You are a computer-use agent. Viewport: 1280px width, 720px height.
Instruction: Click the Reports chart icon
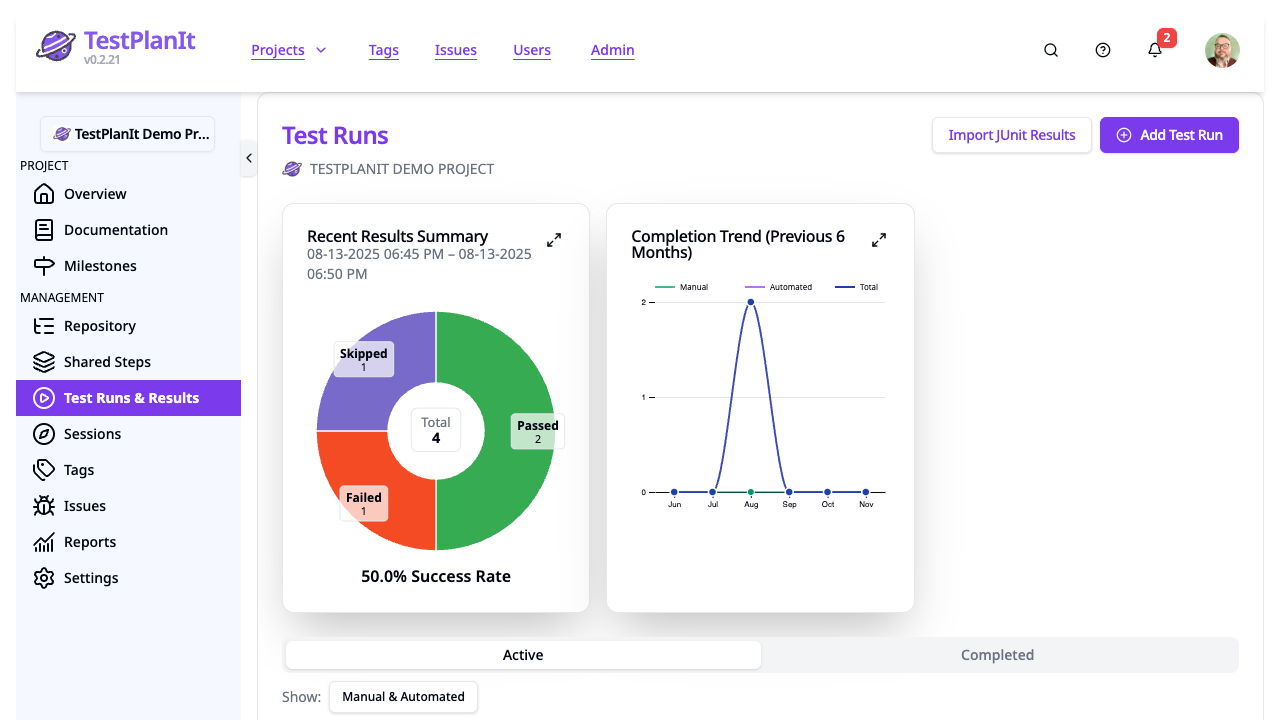point(44,541)
